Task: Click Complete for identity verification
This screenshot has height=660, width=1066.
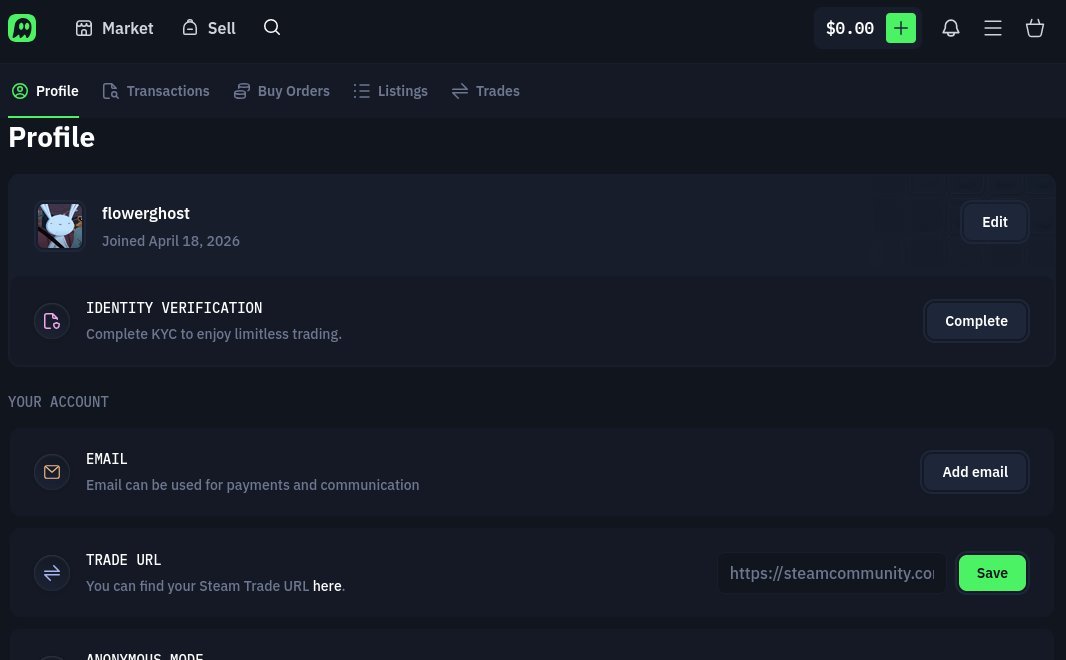Action: point(976,321)
